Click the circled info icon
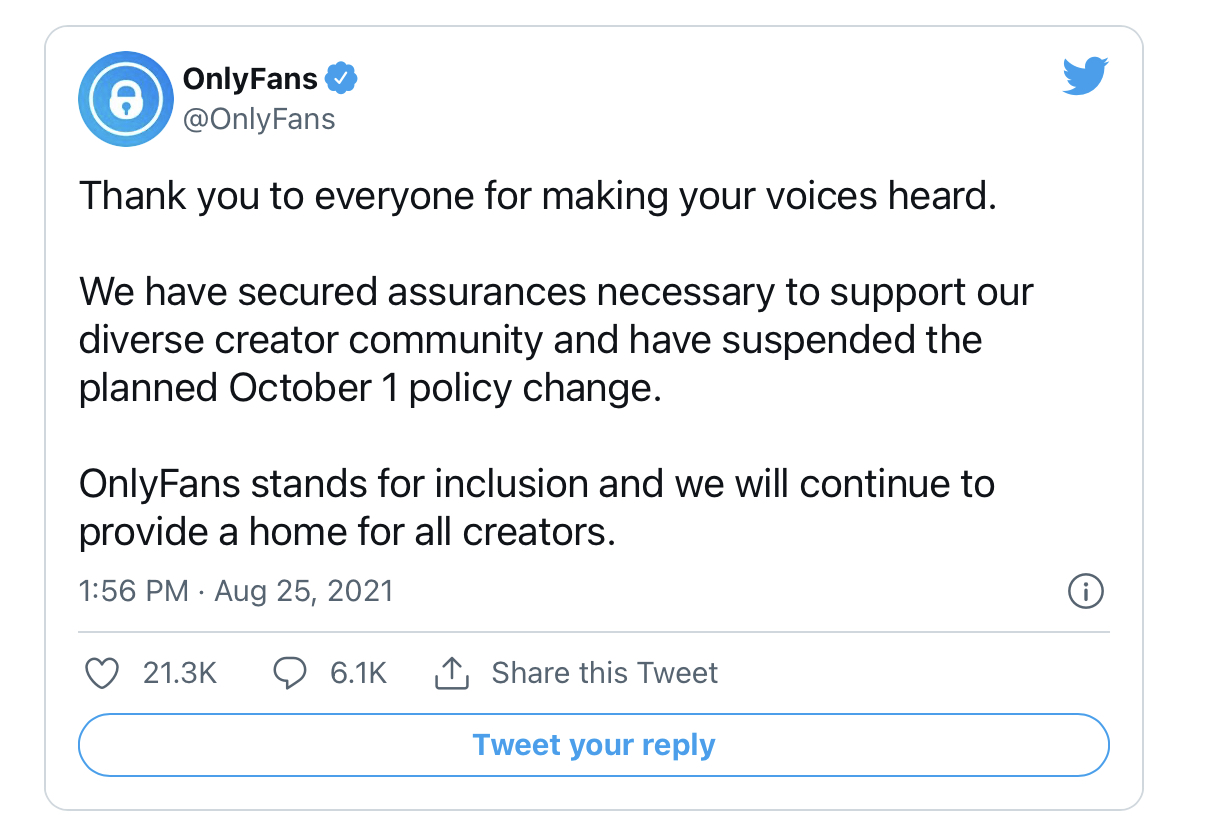The height and width of the screenshot is (840, 1214). (1086, 591)
